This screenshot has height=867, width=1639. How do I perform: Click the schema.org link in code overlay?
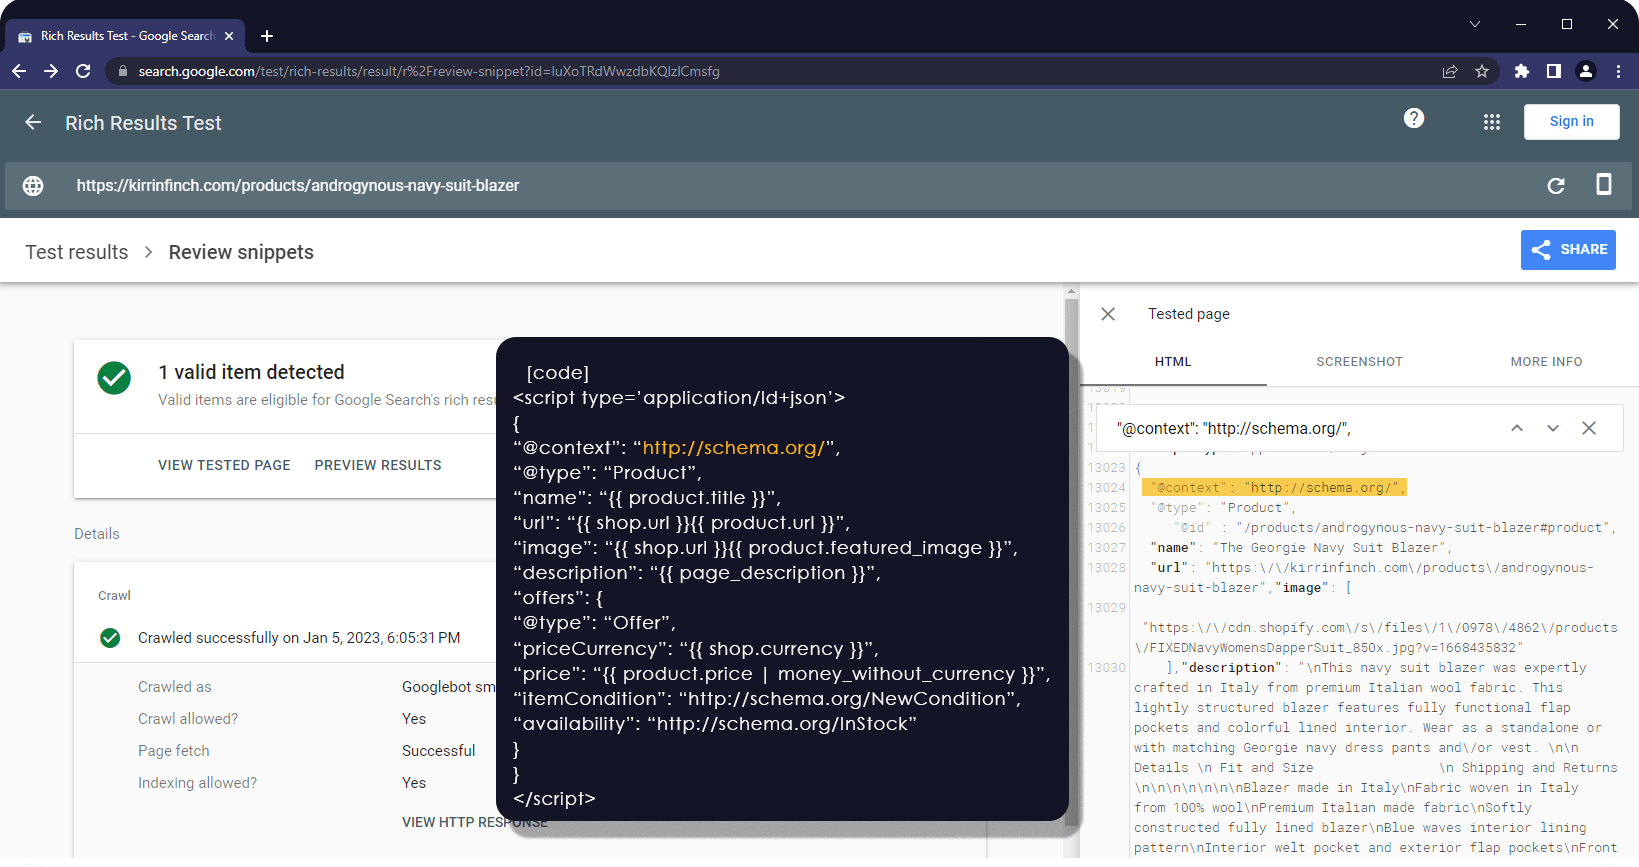click(733, 448)
